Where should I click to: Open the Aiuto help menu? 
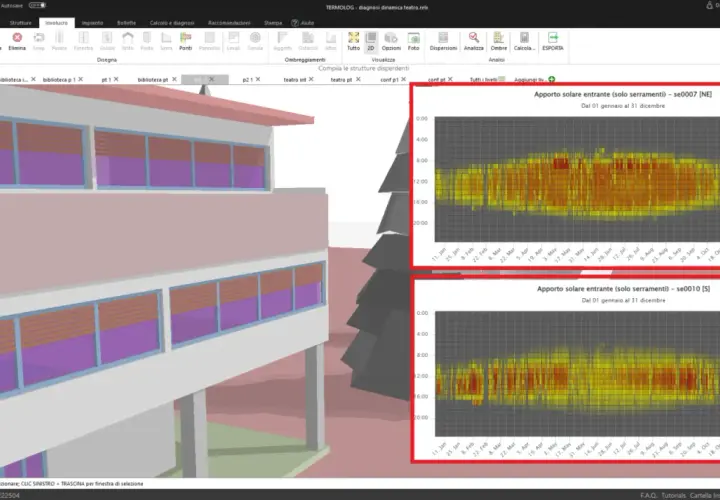[x=303, y=22]
